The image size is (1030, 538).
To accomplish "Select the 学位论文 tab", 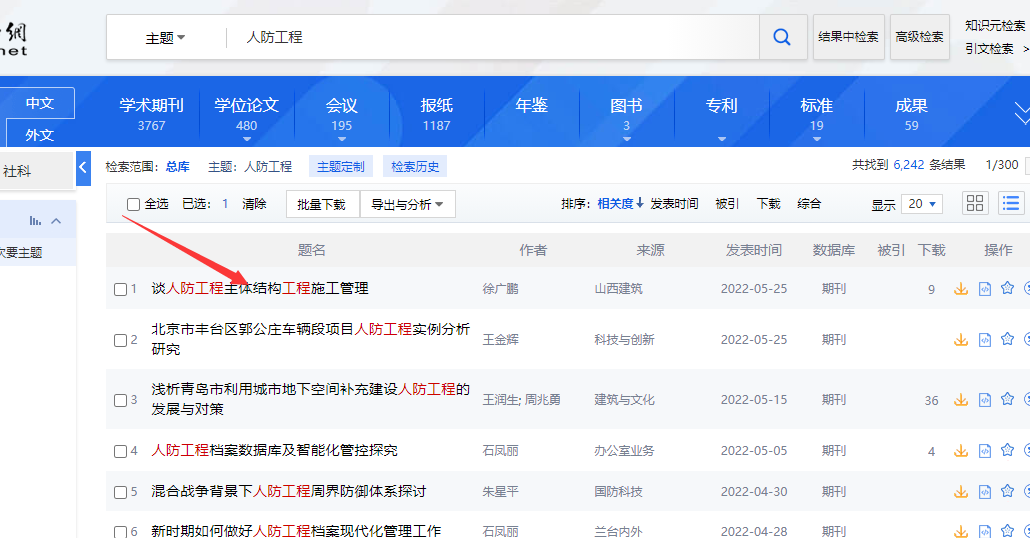I will click(246, 113).
